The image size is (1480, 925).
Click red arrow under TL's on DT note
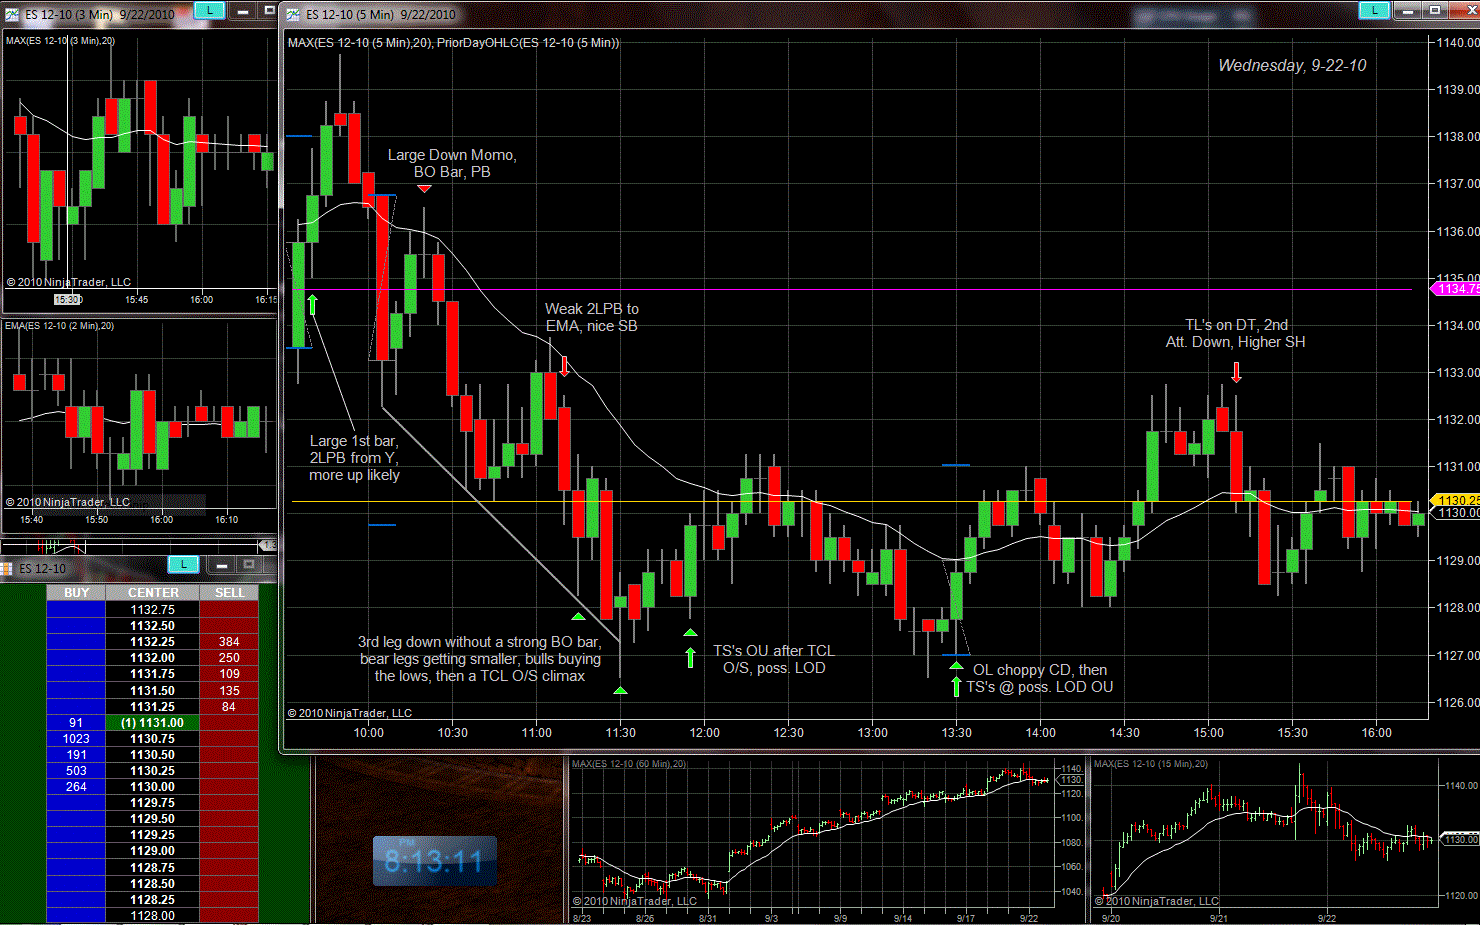[1236, 372]
